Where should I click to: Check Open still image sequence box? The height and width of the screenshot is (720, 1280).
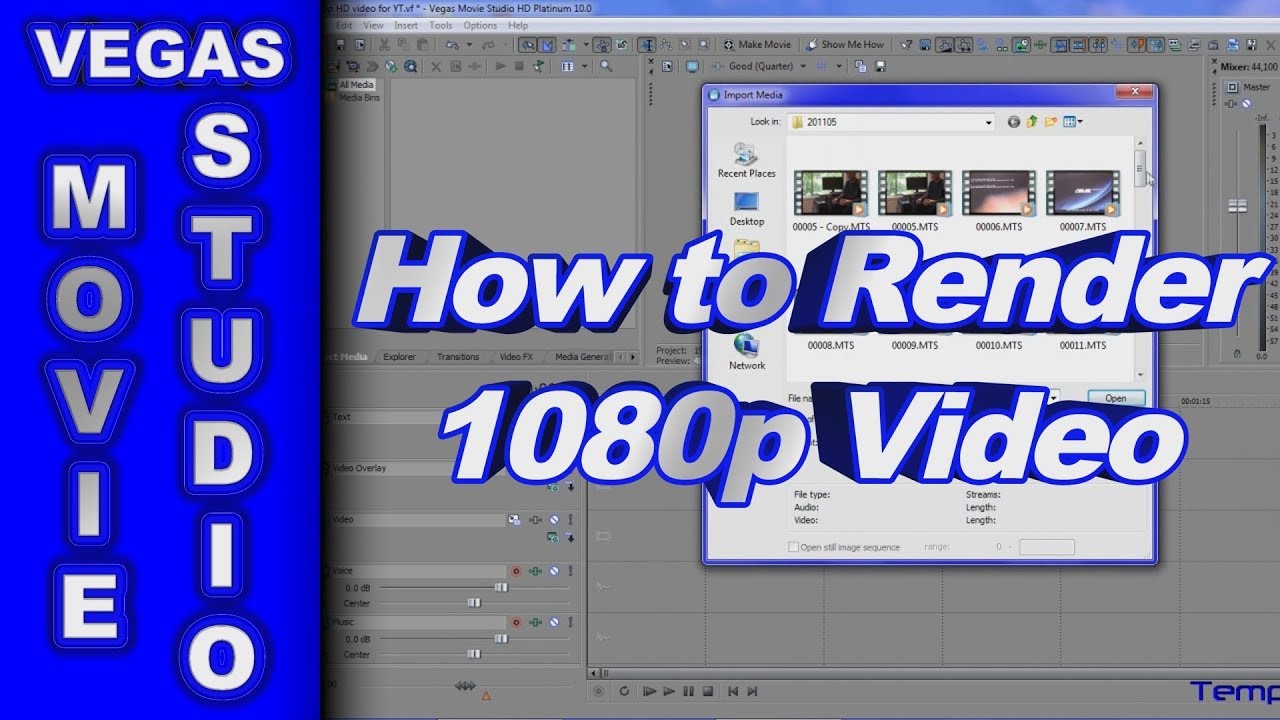(x=794, y=547)
